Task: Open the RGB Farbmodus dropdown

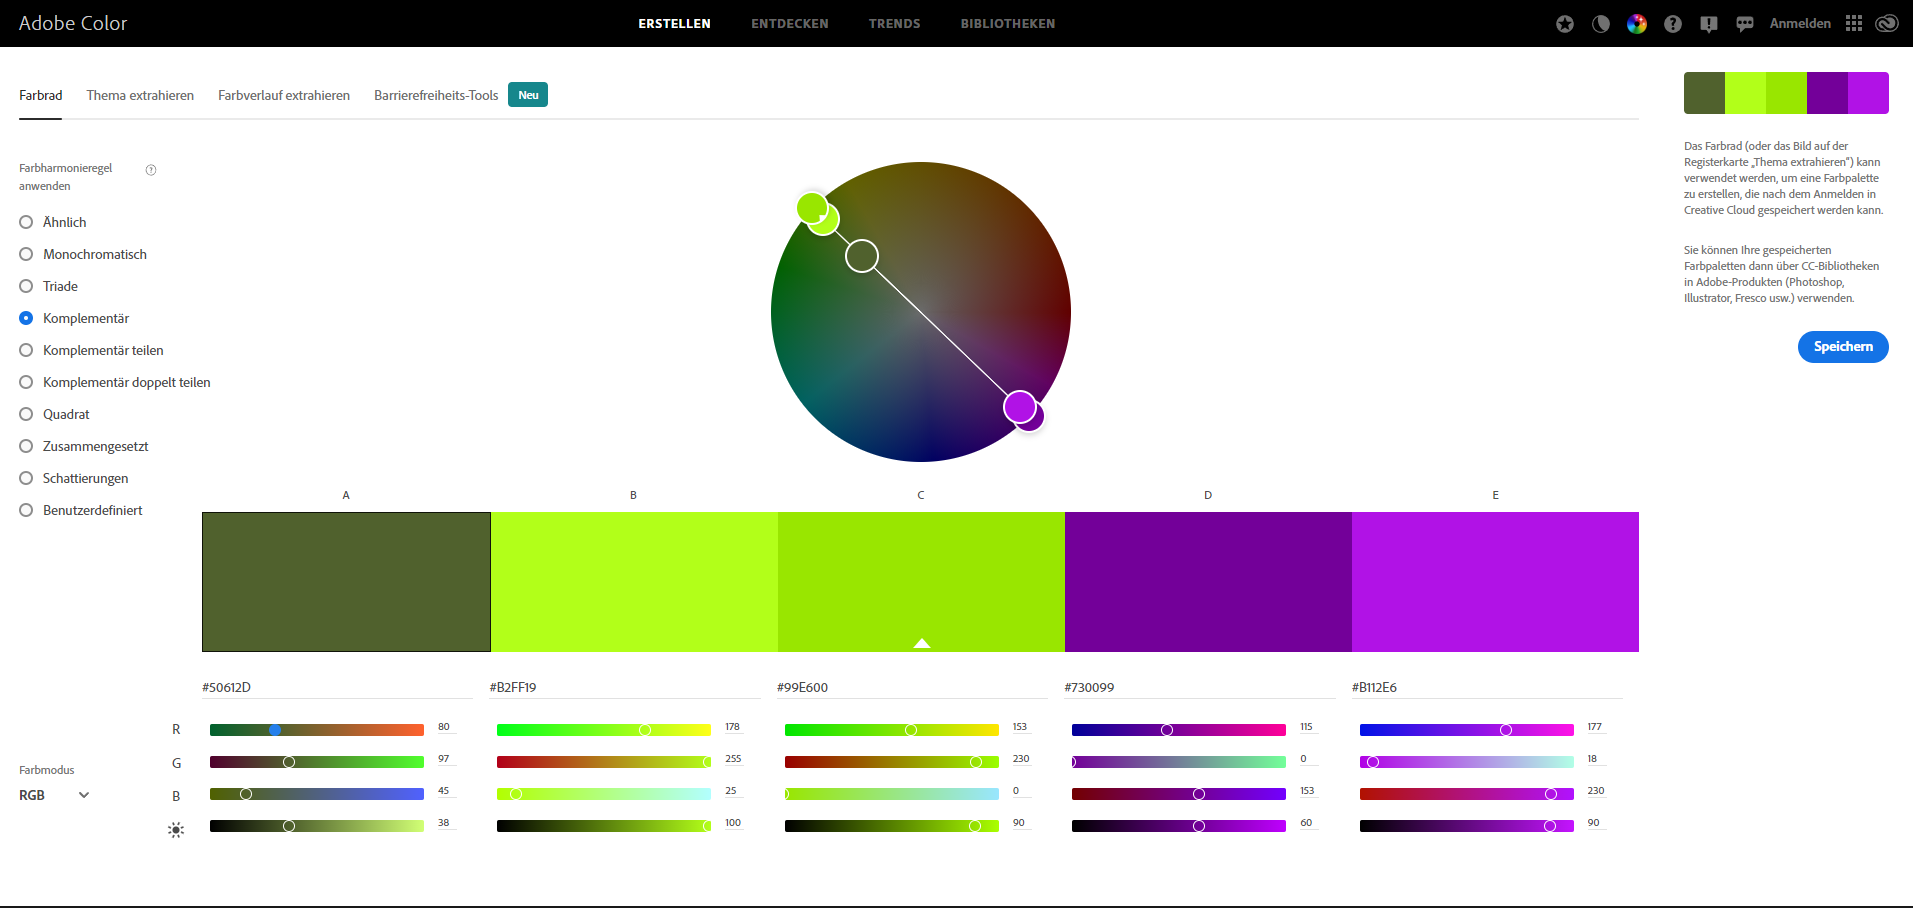Action: tap(55, 795)
